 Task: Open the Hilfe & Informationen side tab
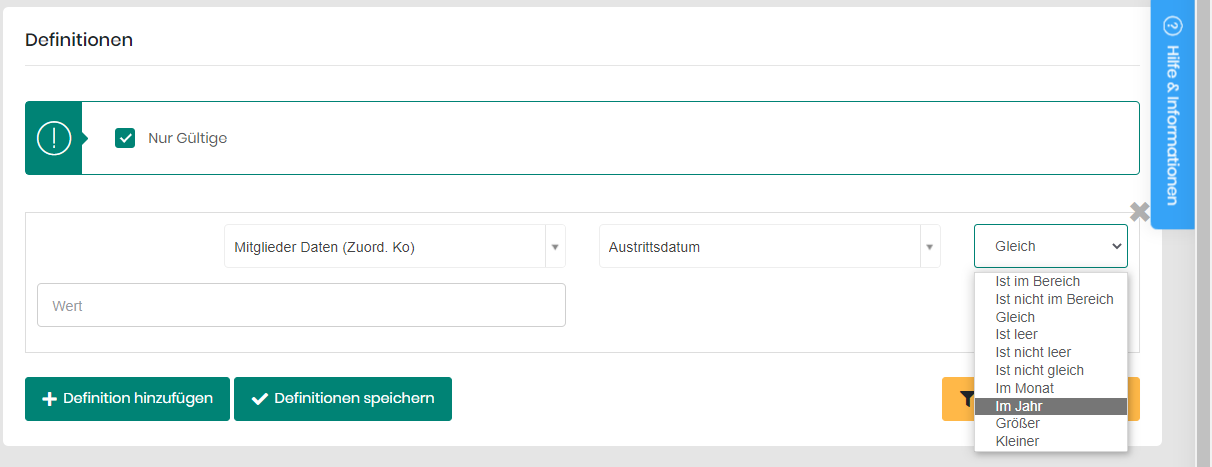pos(1173,124)
